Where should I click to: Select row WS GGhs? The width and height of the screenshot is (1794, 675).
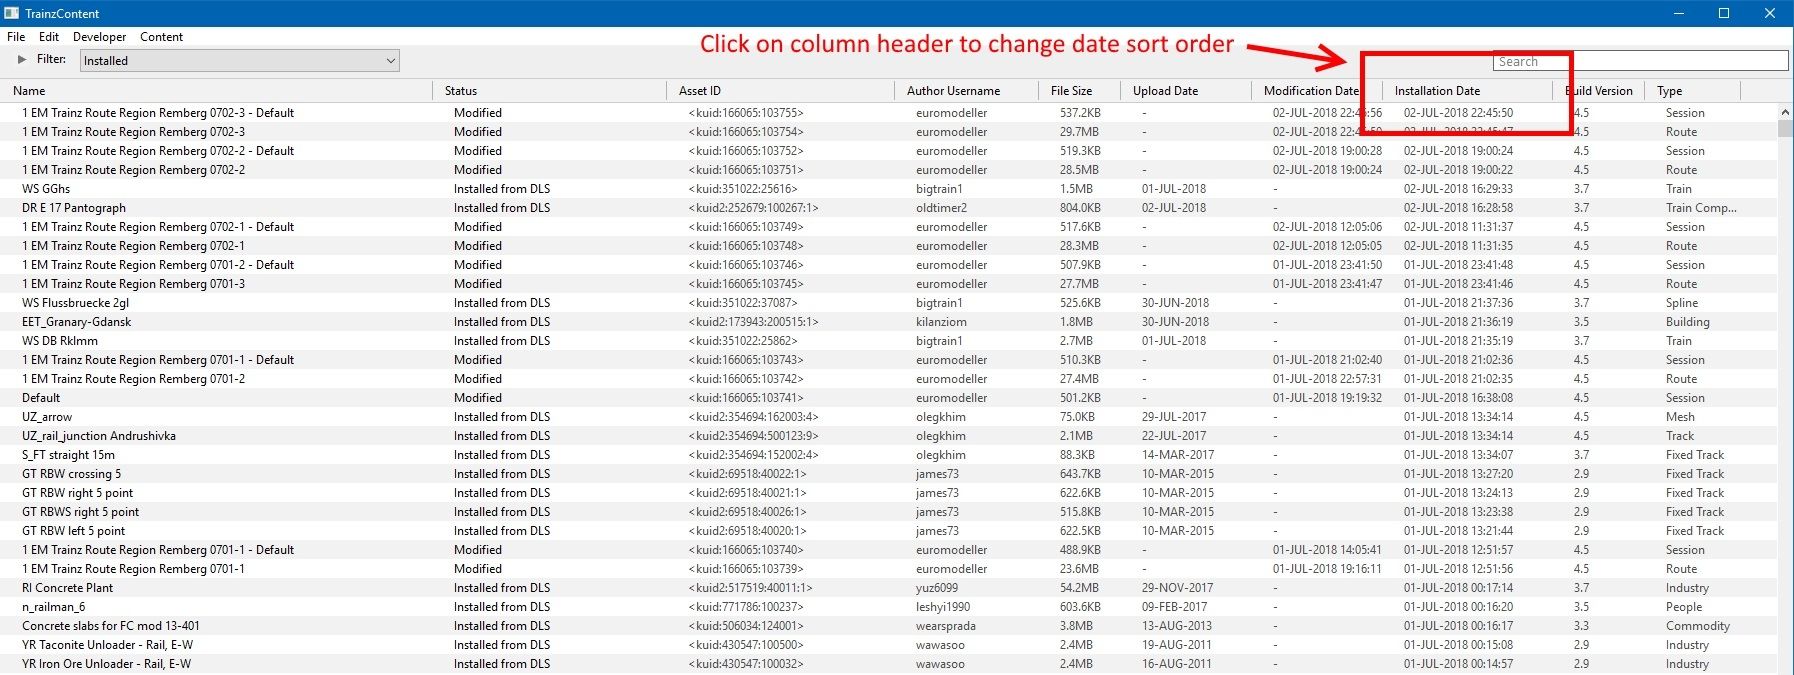point(890,189)
